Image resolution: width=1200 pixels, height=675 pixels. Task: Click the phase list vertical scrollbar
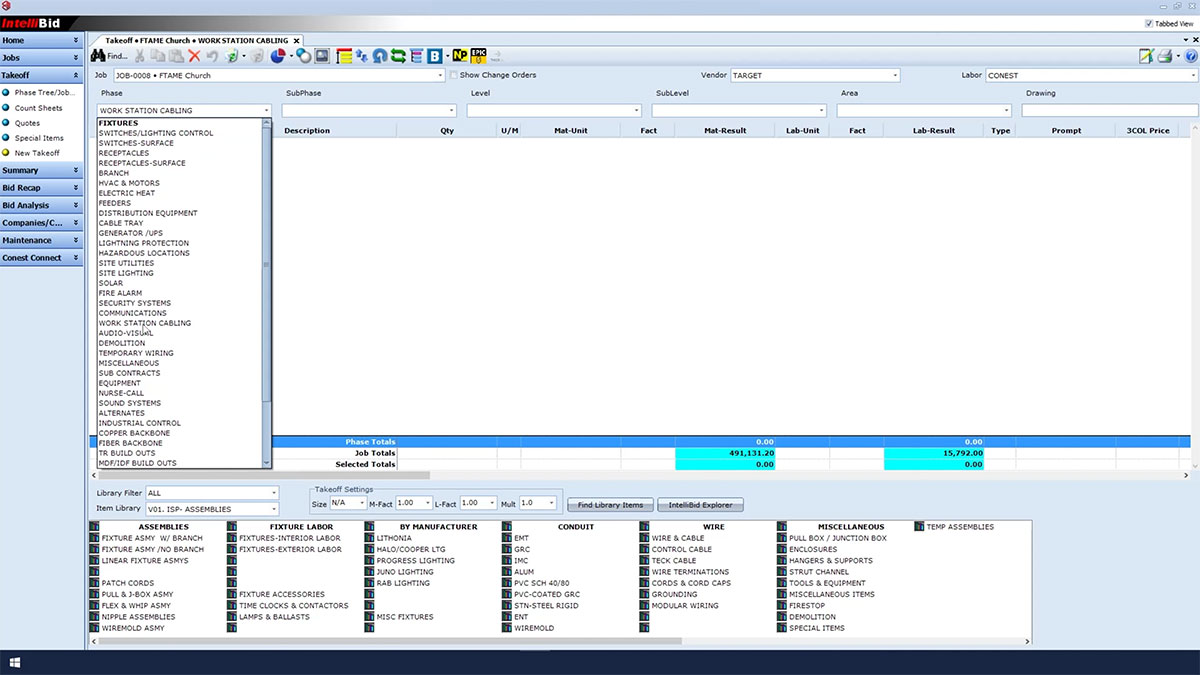coord(266,265)
